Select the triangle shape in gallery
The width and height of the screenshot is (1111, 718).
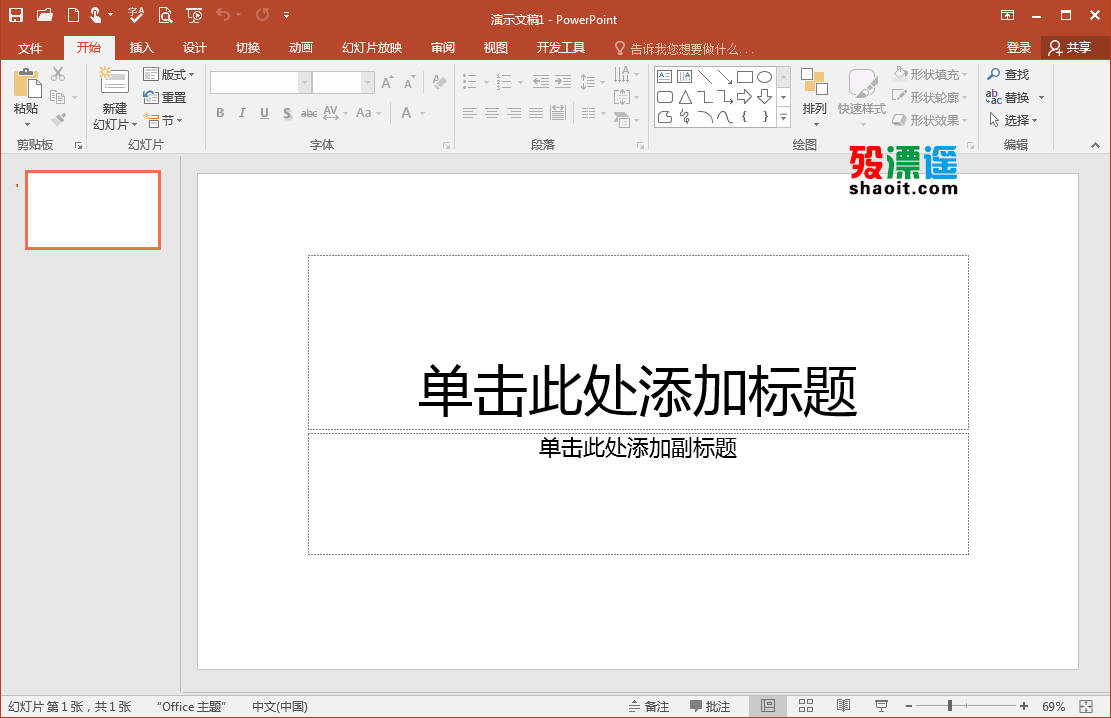(x=685, y=97)
